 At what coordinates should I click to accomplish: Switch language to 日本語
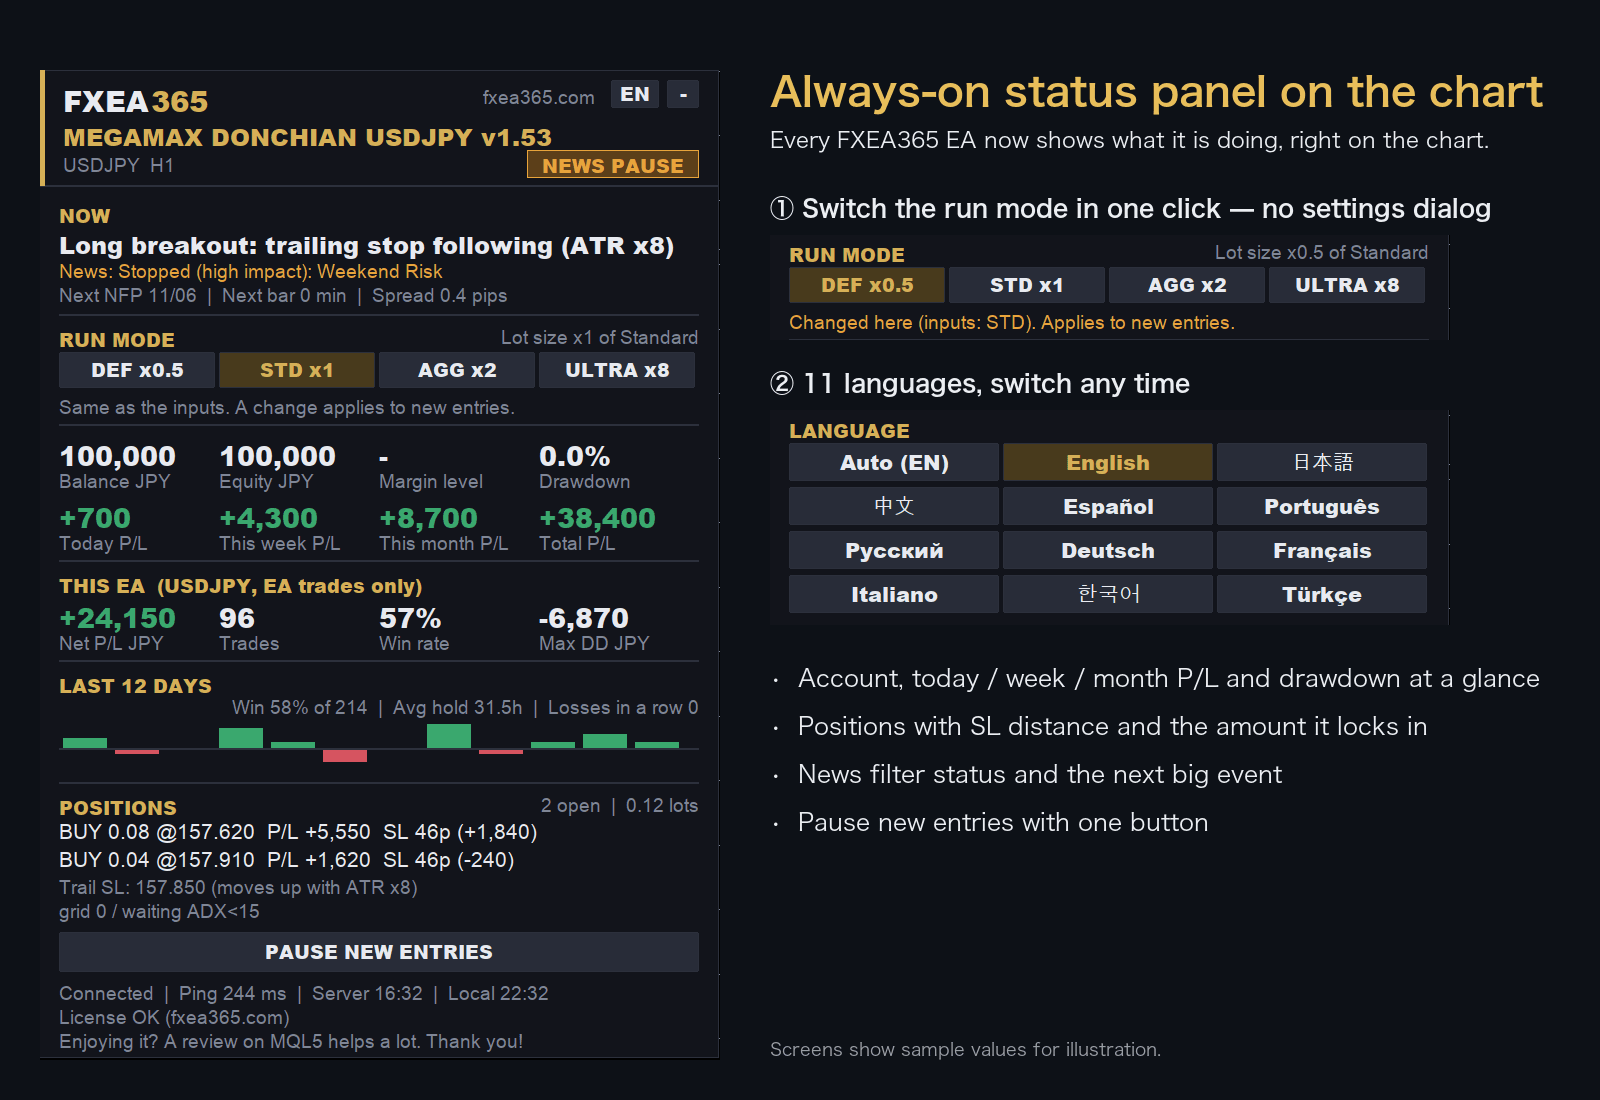(x=1322, y=463)
